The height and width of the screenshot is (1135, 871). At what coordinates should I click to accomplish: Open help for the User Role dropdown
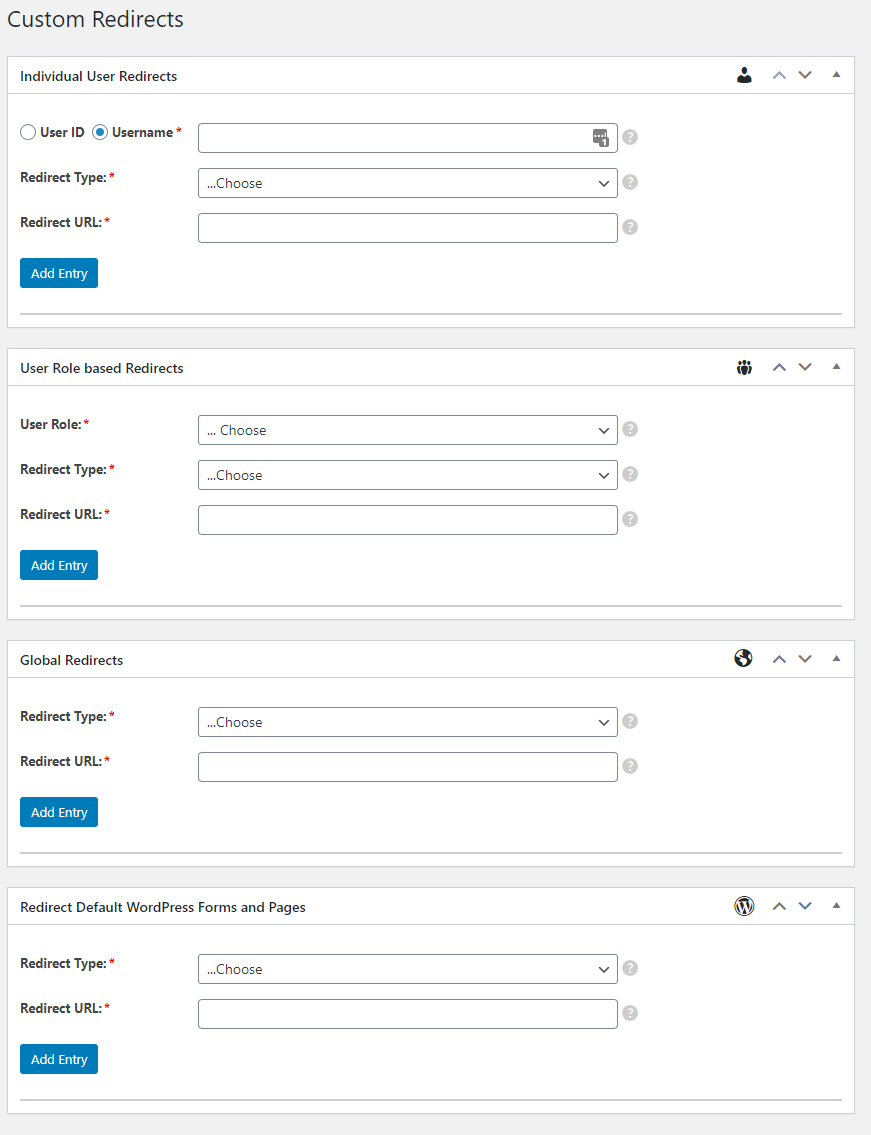point(630,429)
